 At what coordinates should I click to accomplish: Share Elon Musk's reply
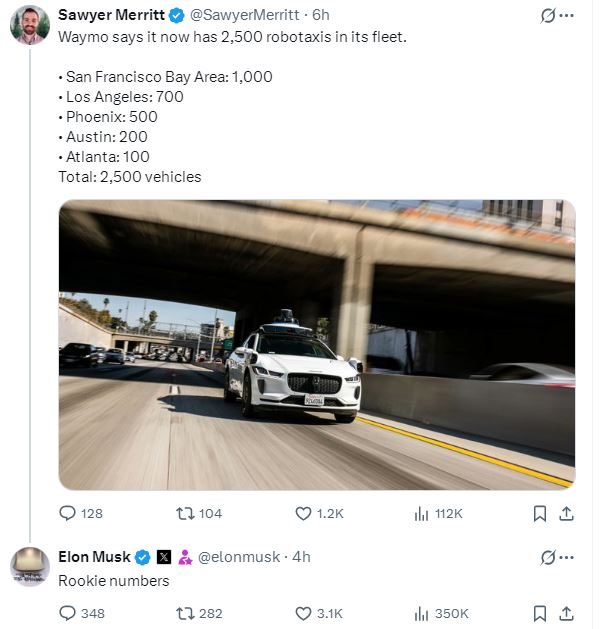tap(566, 613)
